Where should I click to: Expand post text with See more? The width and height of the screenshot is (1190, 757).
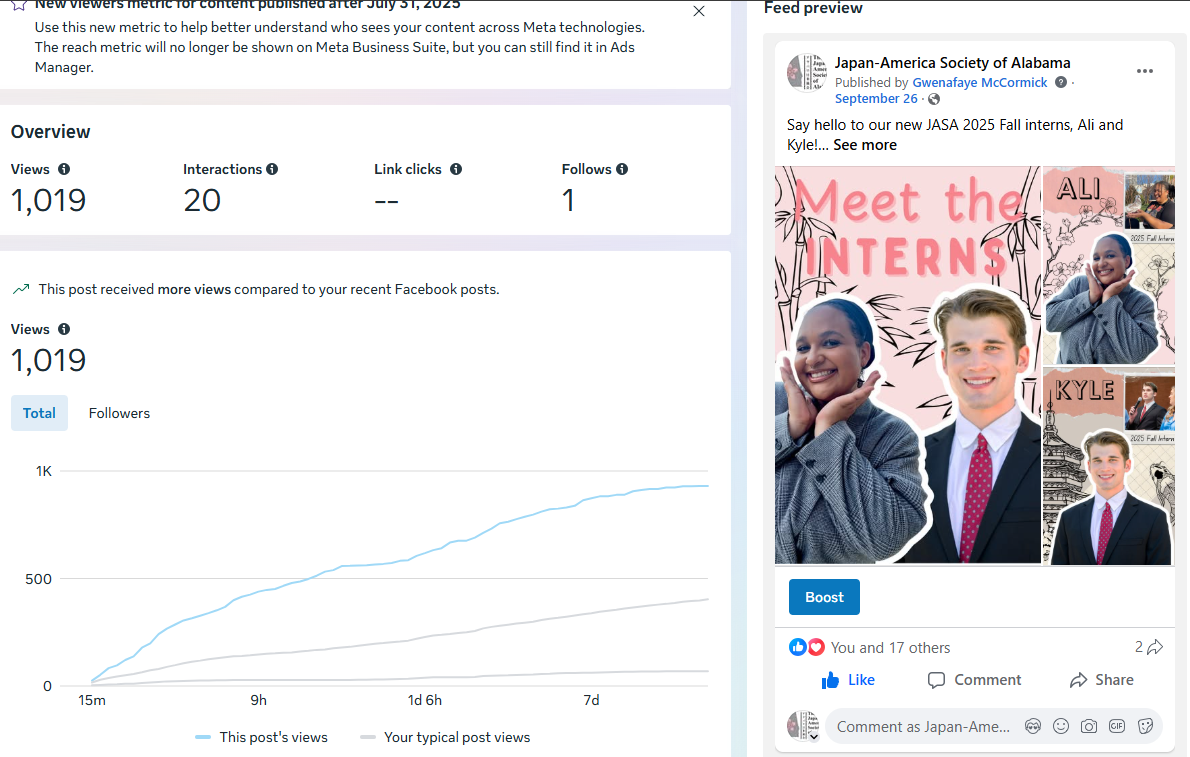[x=865, y=145]
